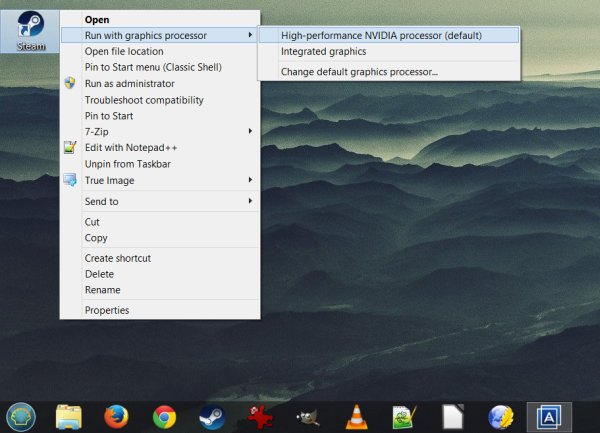Launch Google Chrome from the taskbar
The width and height of the screenshot is (600, 433).
[x=164, y=416]
